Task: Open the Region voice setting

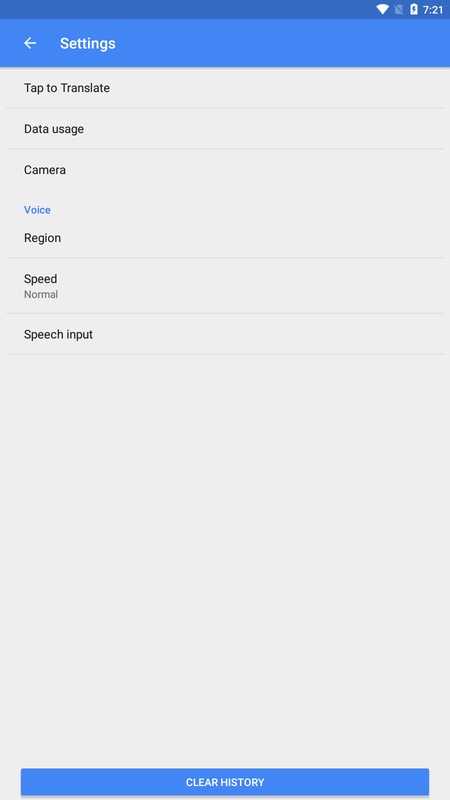Action: [225, 238]
